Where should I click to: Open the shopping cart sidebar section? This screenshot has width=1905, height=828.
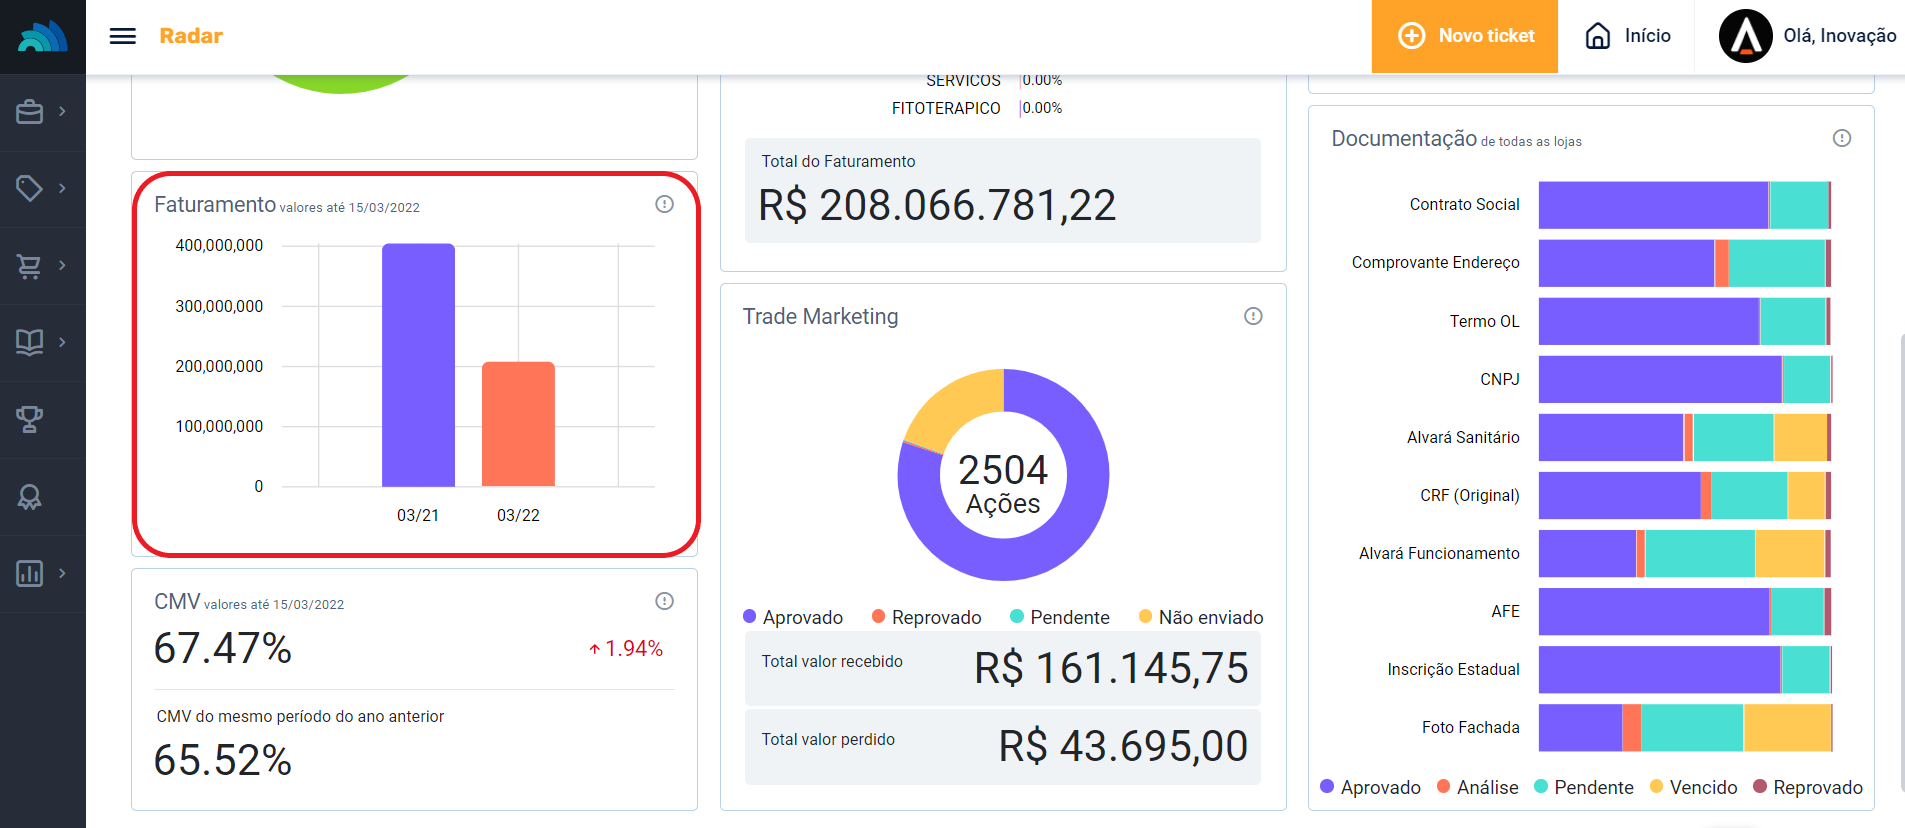point(30,266)
